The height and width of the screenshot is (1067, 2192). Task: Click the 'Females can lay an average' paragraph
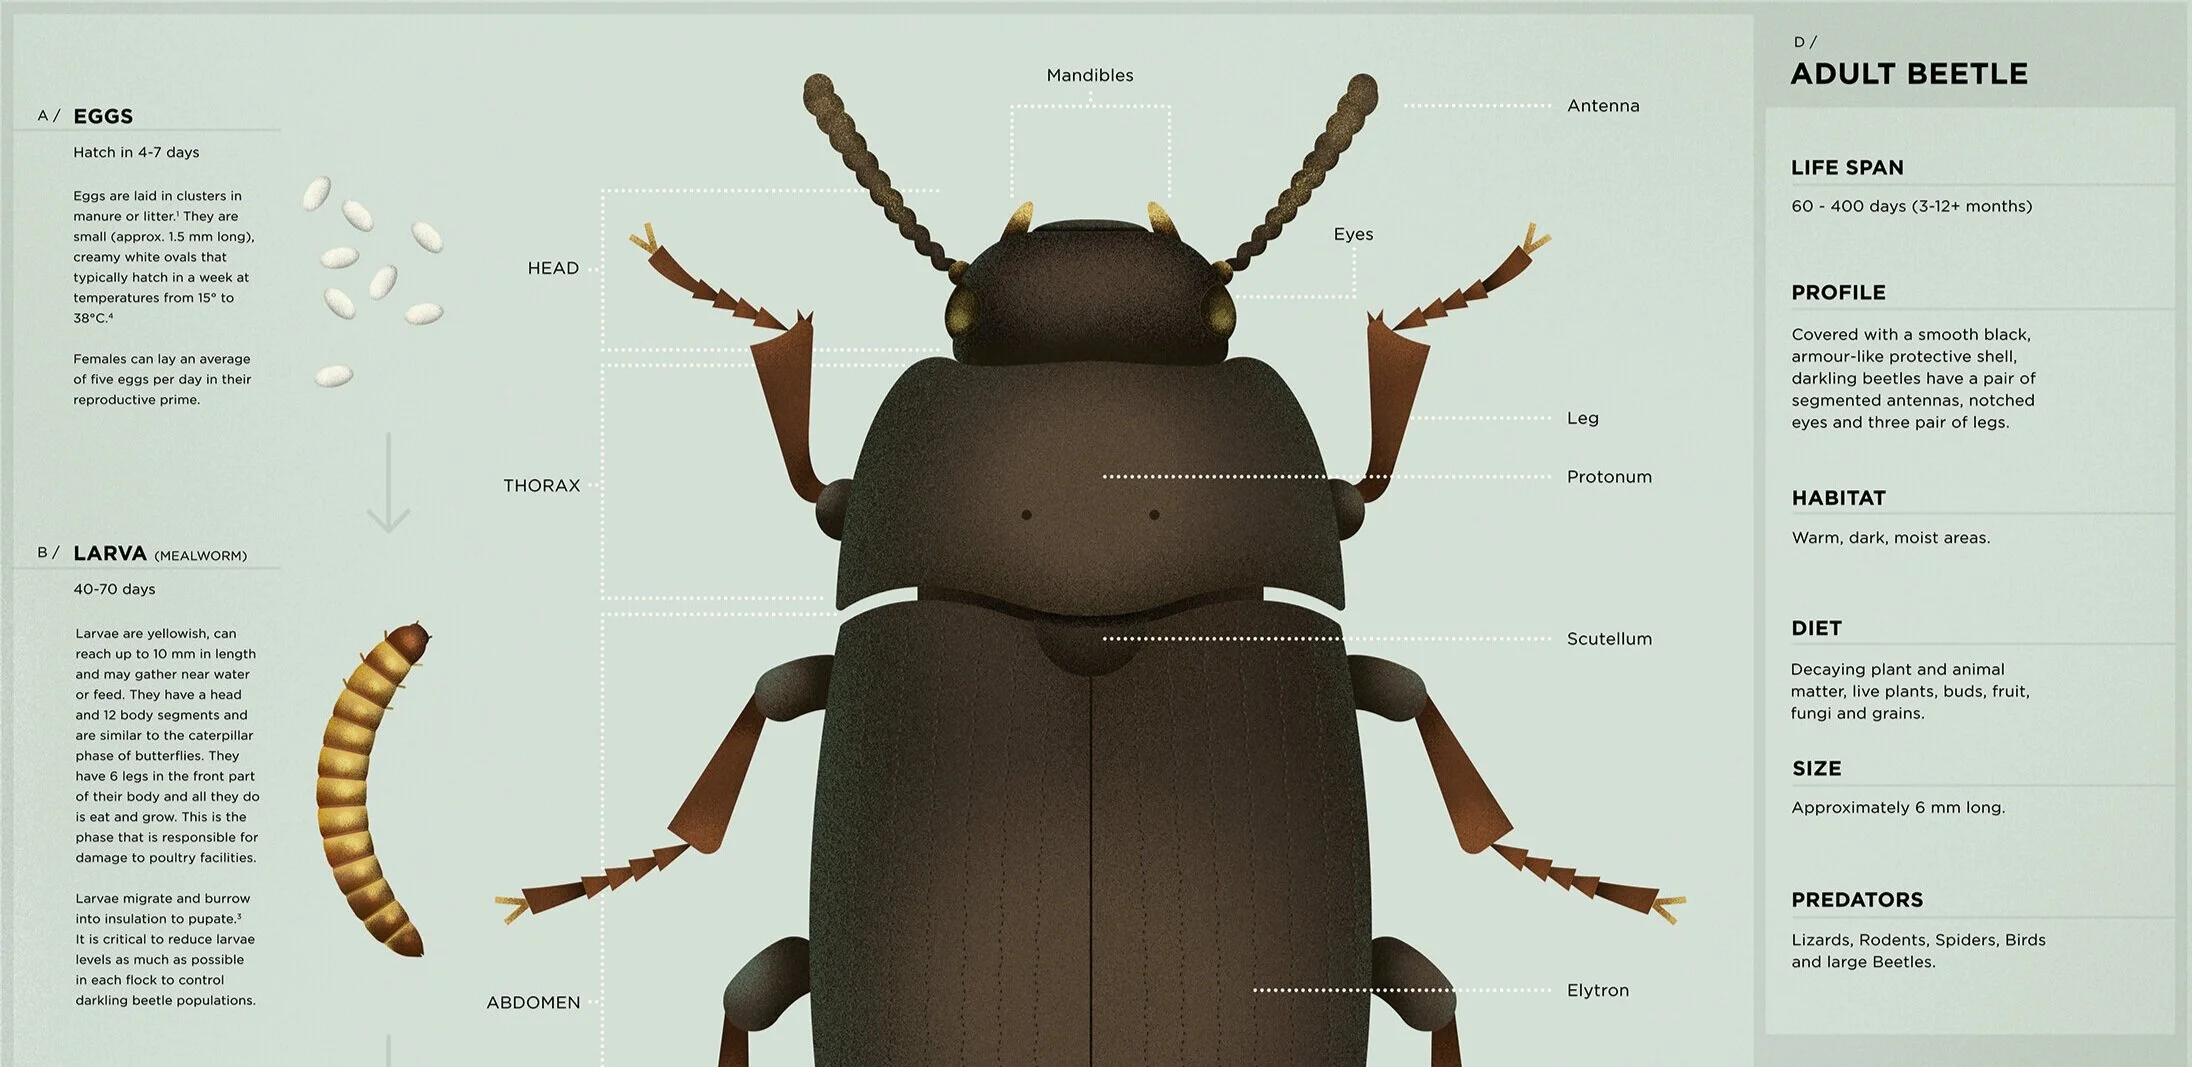pyautogui.click(x=162, y=379)
